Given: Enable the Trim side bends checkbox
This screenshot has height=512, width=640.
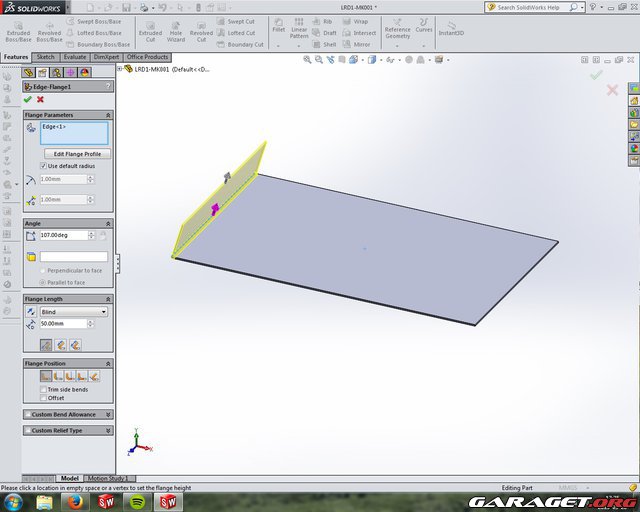Looking at the screenshot, I should [x=43, y=389].
